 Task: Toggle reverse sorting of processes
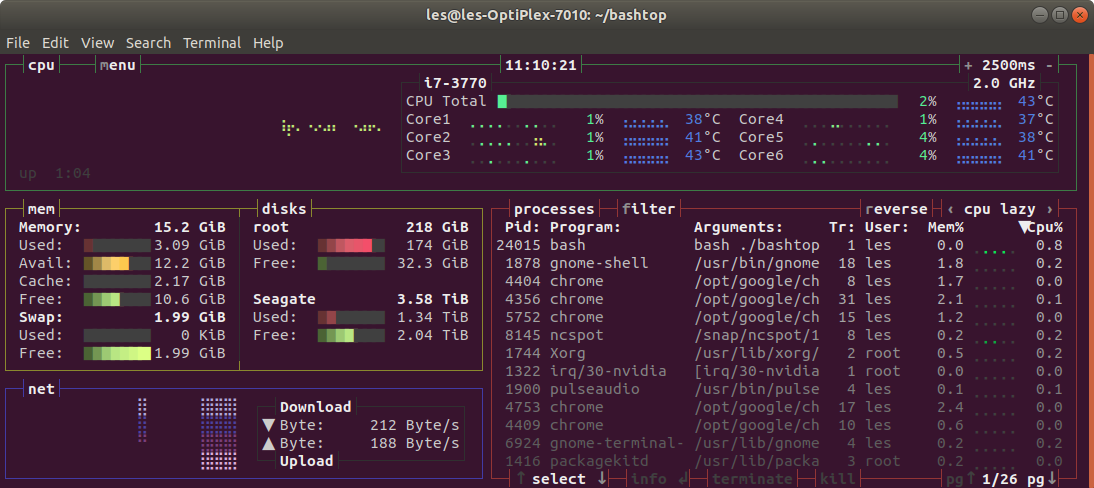(897, 209)
